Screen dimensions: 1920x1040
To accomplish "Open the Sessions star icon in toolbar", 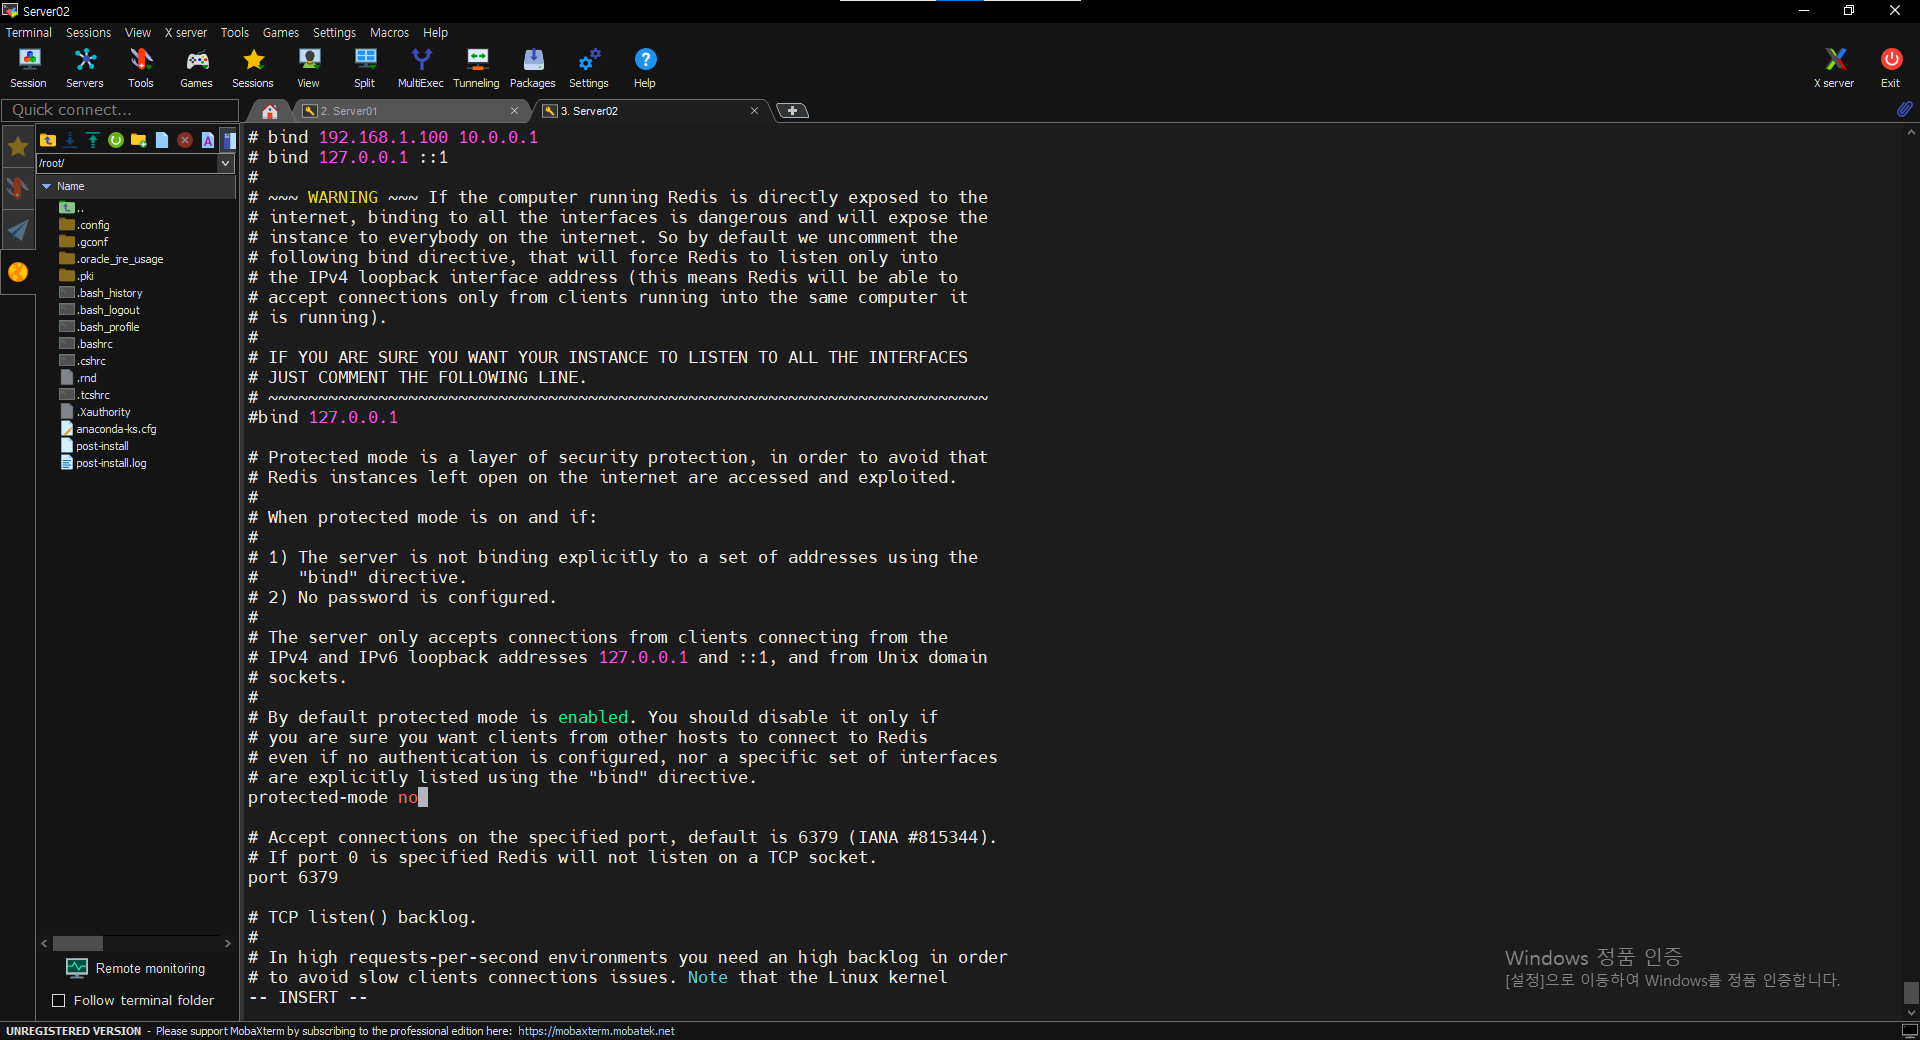I will [x=253, y=68].
